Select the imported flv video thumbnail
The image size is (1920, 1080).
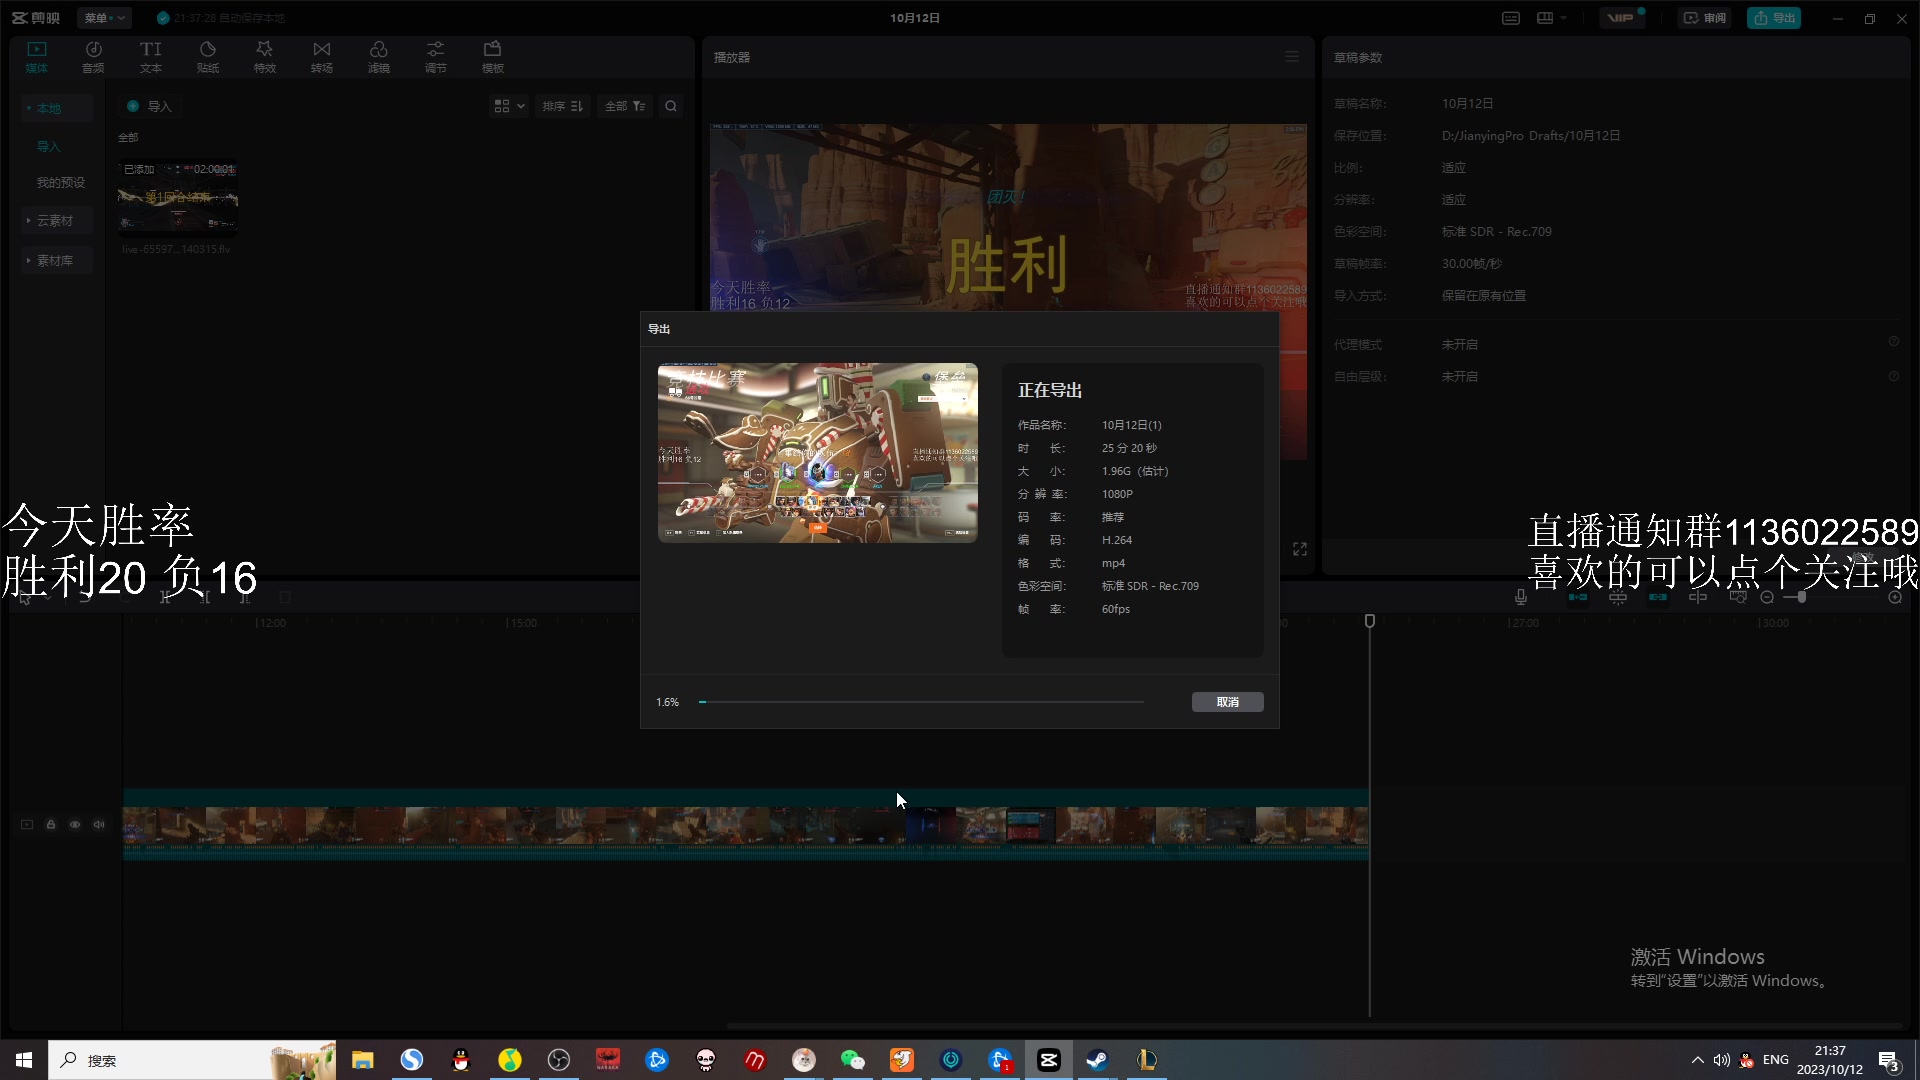pyautogui.click(x=178, y=199)
